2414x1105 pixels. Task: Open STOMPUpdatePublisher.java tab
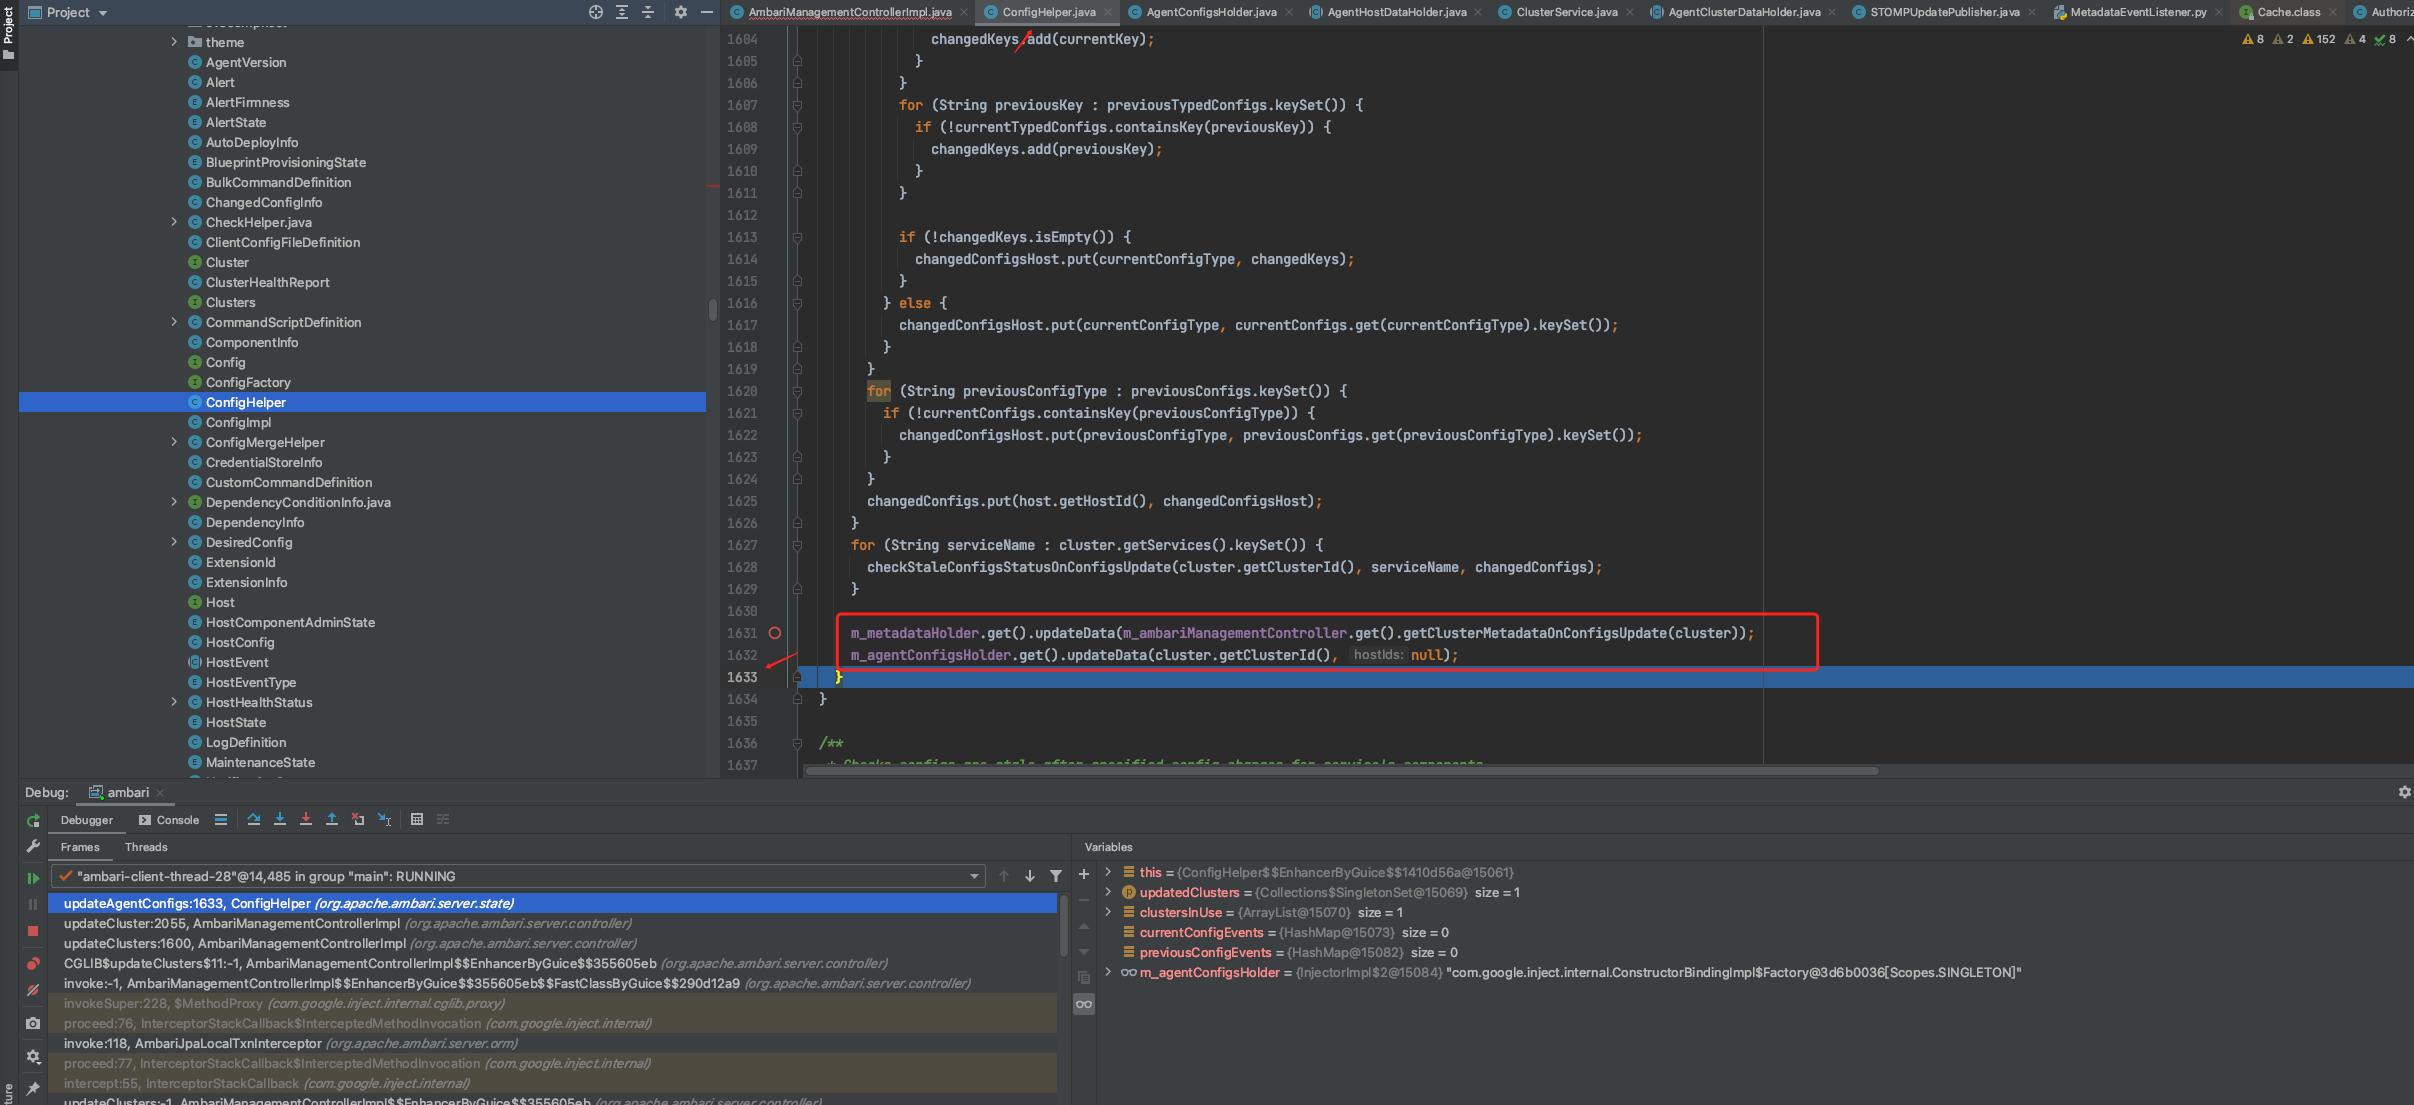[1944, 12]
